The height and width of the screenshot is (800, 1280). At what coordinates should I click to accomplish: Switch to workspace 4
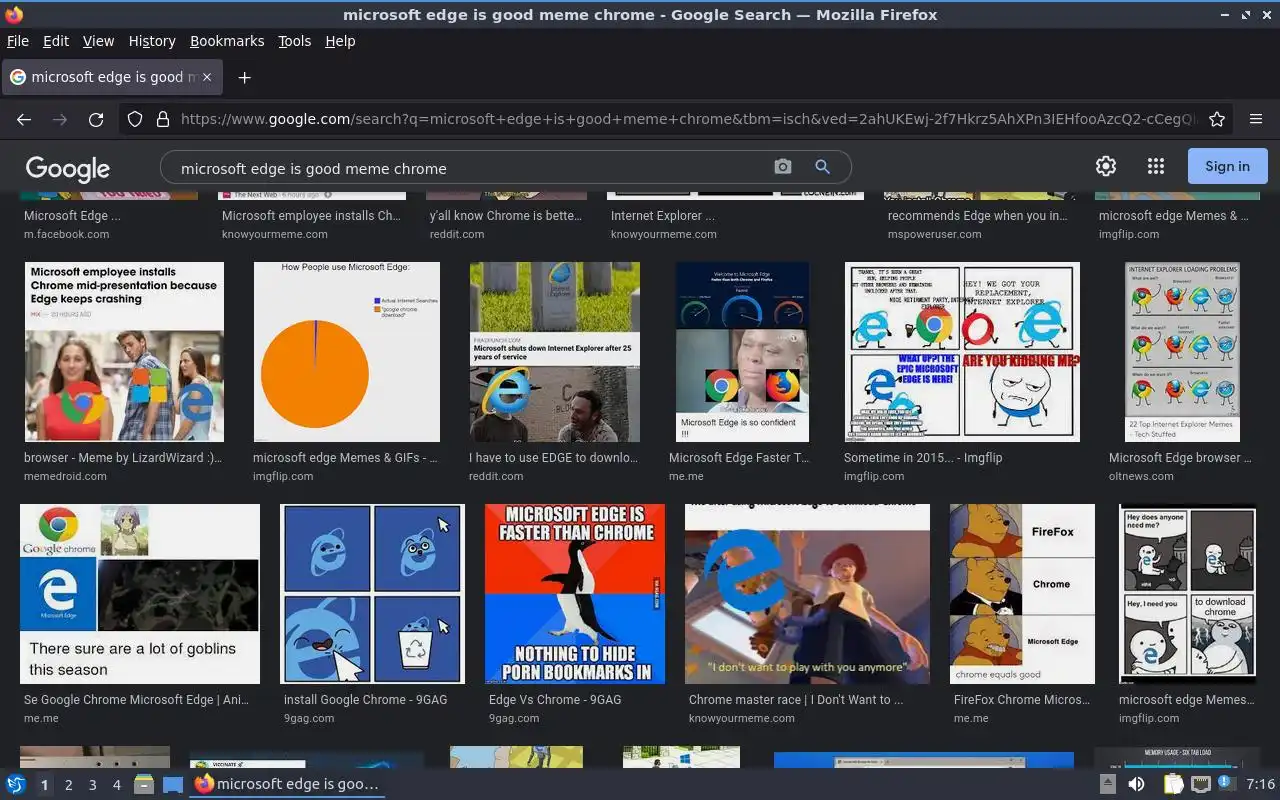[117, 785]
